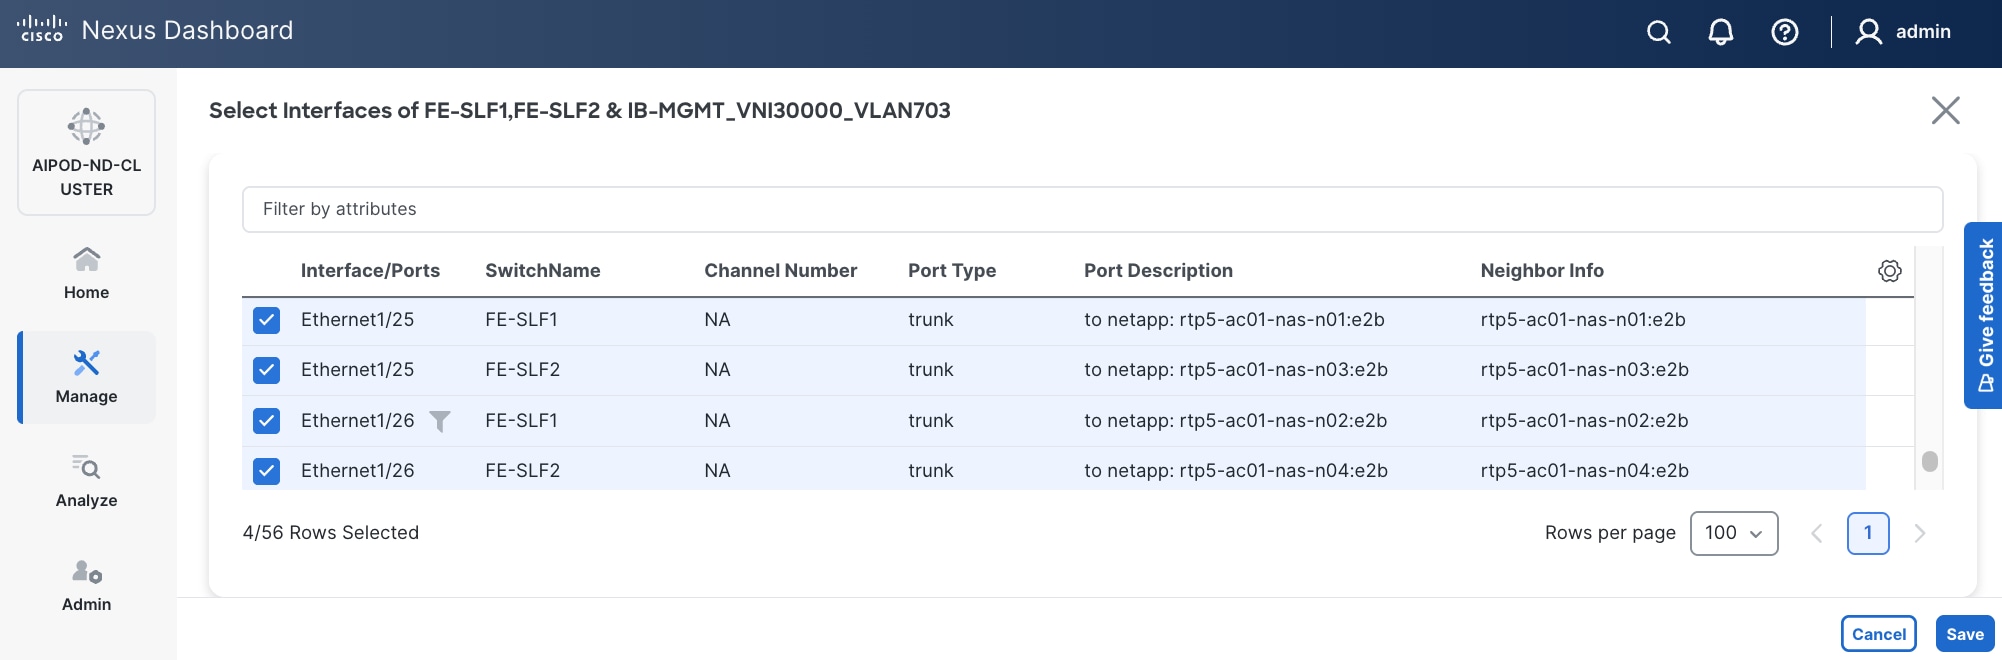Uncheck the Ethernet1/25 FE-SLF2 row checkbox
Viewport: 2002px width, 660px height.
pyautogui.click(x=266, y=370)
